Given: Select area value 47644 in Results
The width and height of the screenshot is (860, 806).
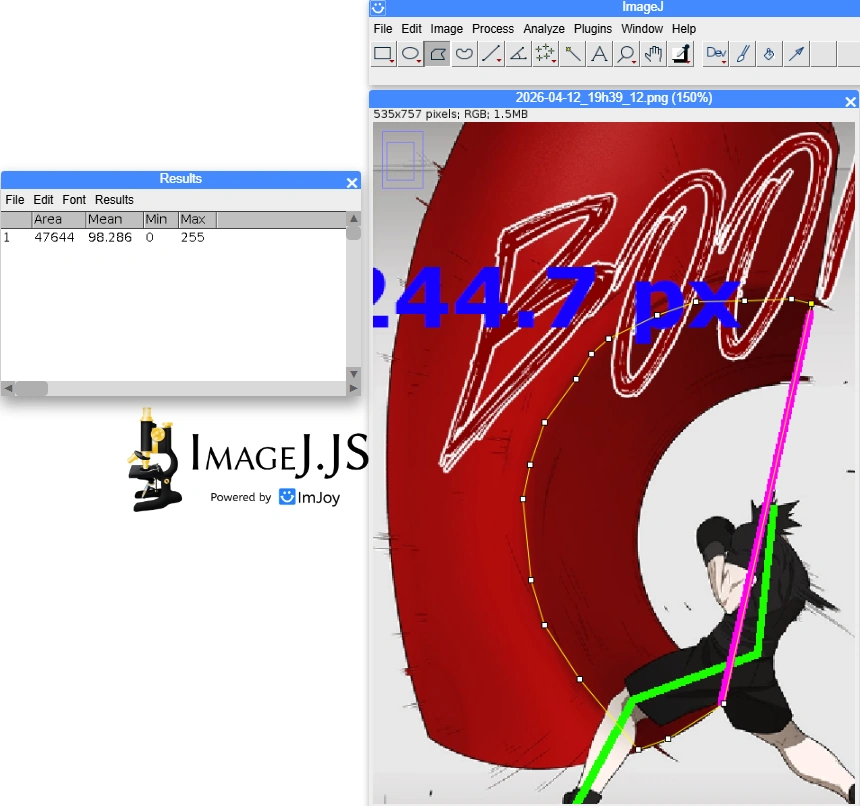Looking at the screenshot, I should (54, 237).
